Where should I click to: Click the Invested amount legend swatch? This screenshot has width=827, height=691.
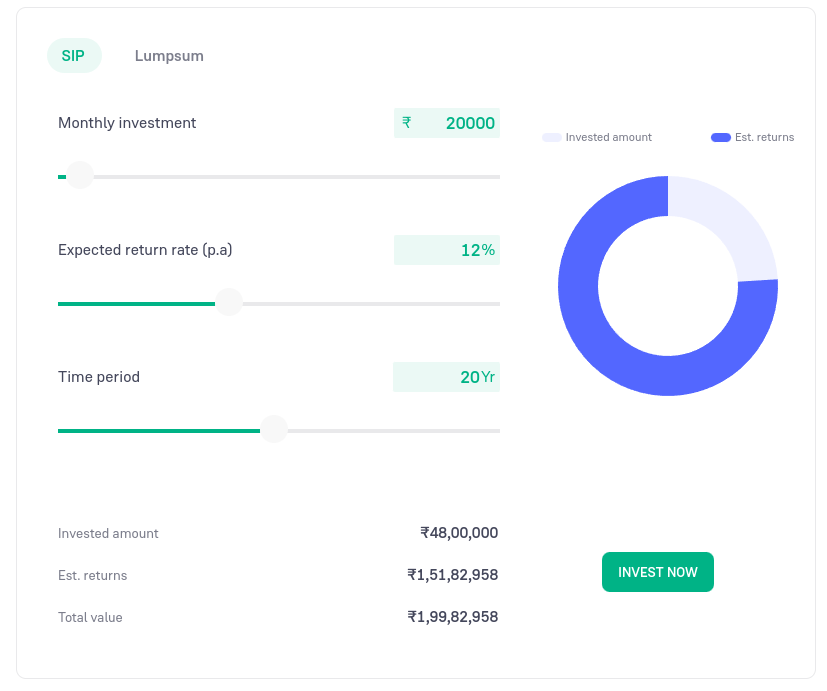(551, 137)
